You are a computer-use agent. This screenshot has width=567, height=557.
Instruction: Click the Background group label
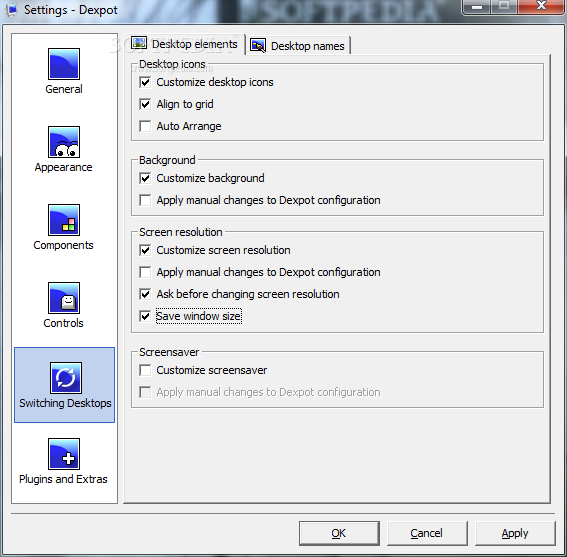tap(167, 160)
